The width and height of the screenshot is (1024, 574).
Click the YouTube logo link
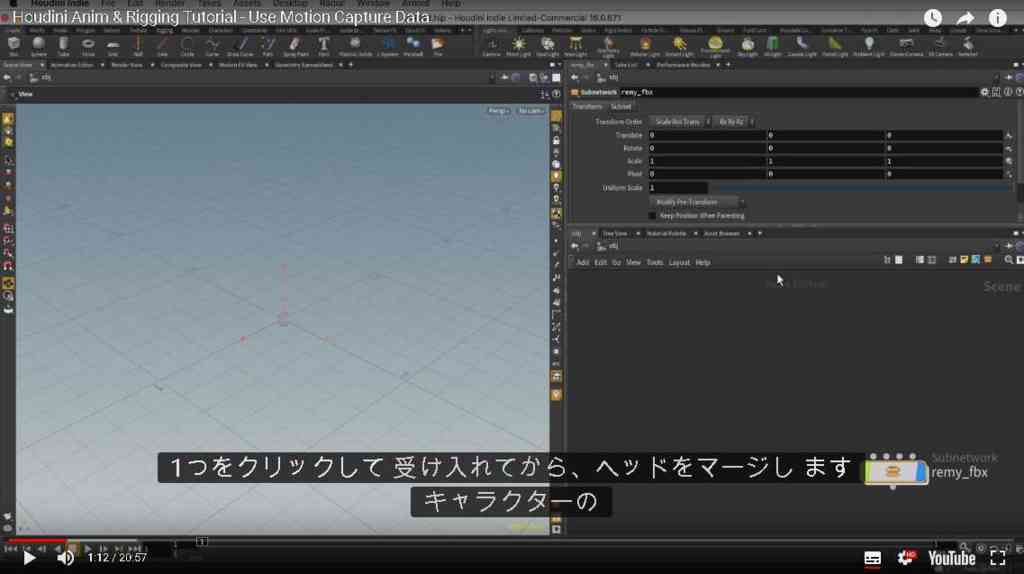pyautogui.click(x=952, y=558)
